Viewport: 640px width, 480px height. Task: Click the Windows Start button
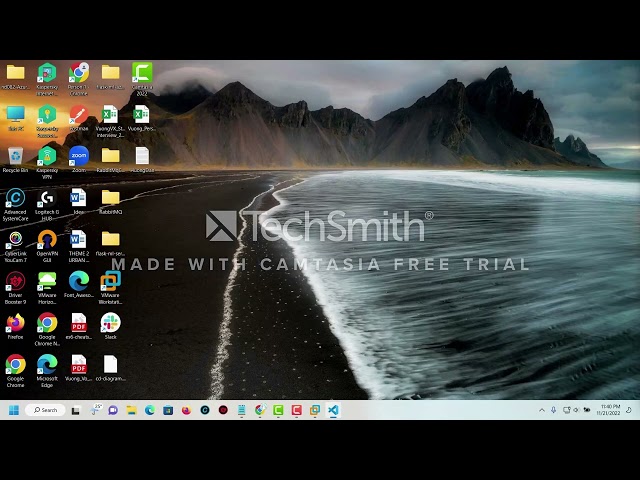pyautogui.click(x=14, y=410)
